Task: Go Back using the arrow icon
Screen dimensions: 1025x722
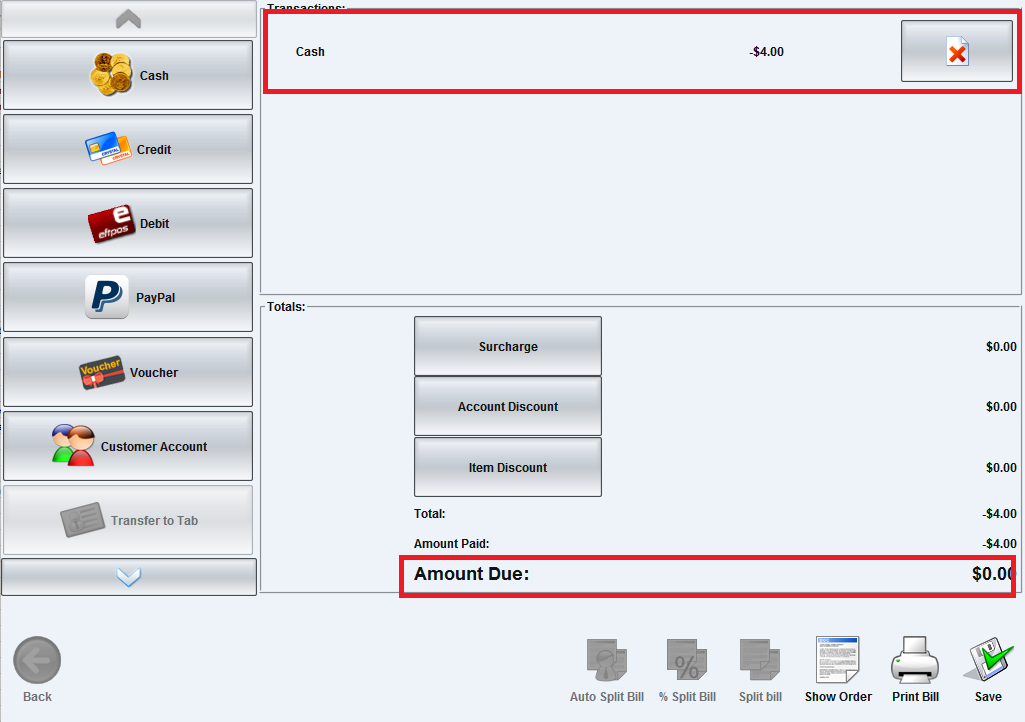Action: point(37,670)
